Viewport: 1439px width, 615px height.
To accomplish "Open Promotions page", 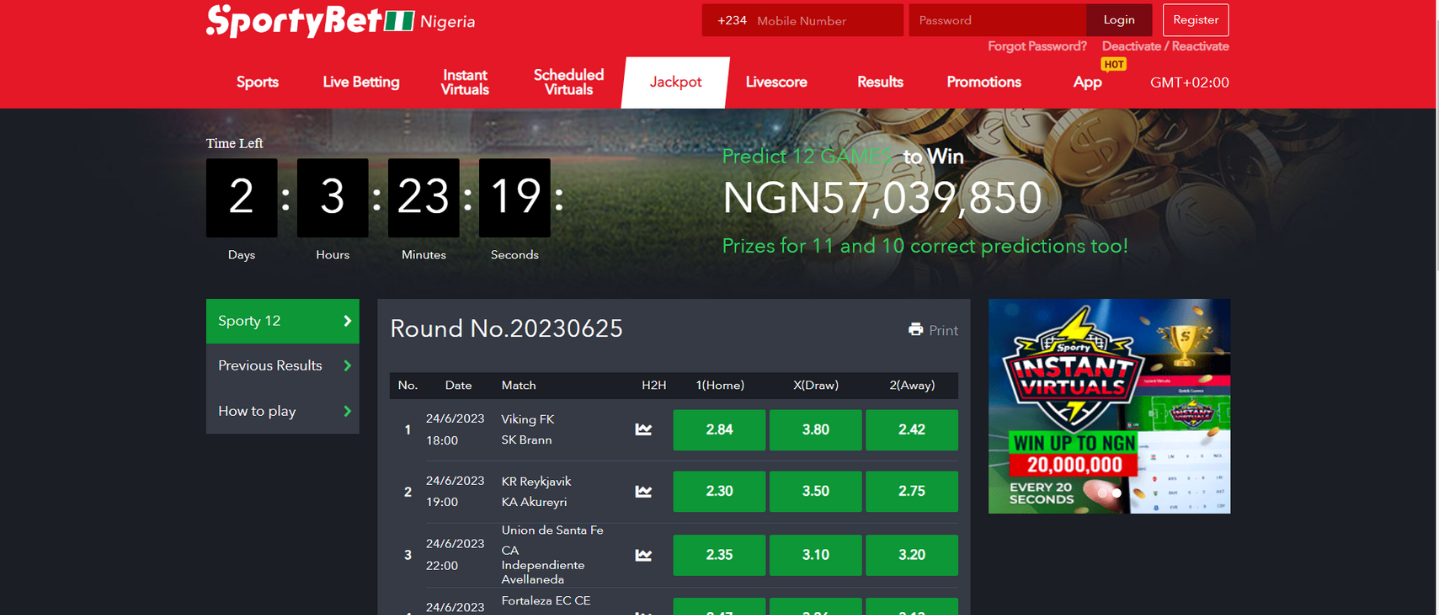I will 984,82.
